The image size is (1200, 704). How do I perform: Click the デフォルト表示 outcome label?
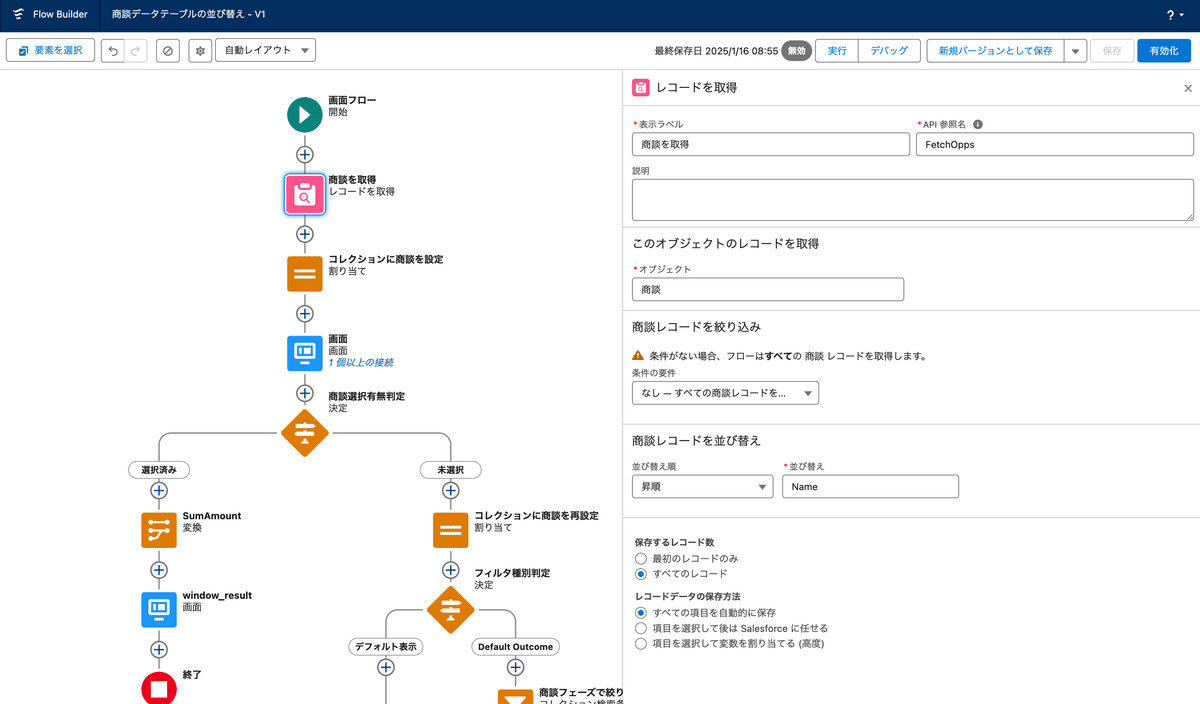click(386, 647)
